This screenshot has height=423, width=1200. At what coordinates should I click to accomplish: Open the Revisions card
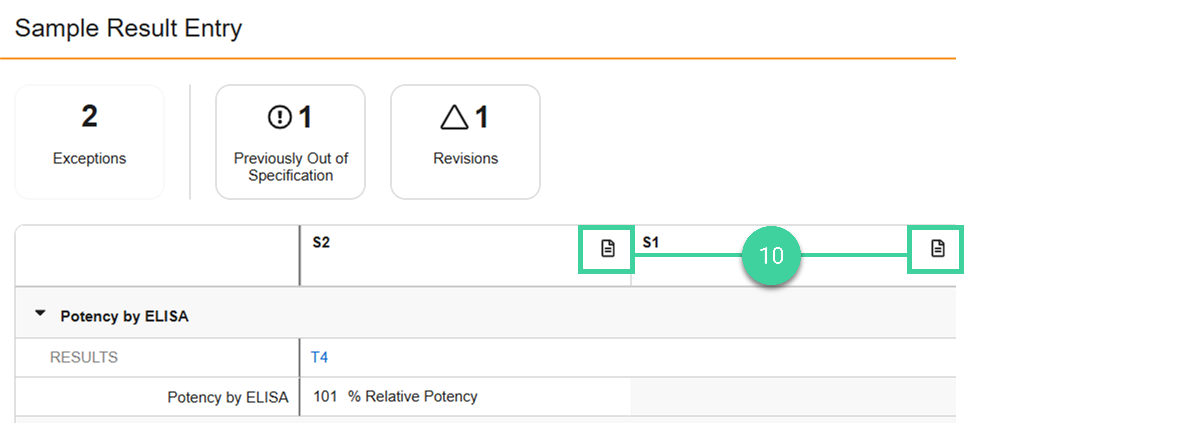point(465,141)
